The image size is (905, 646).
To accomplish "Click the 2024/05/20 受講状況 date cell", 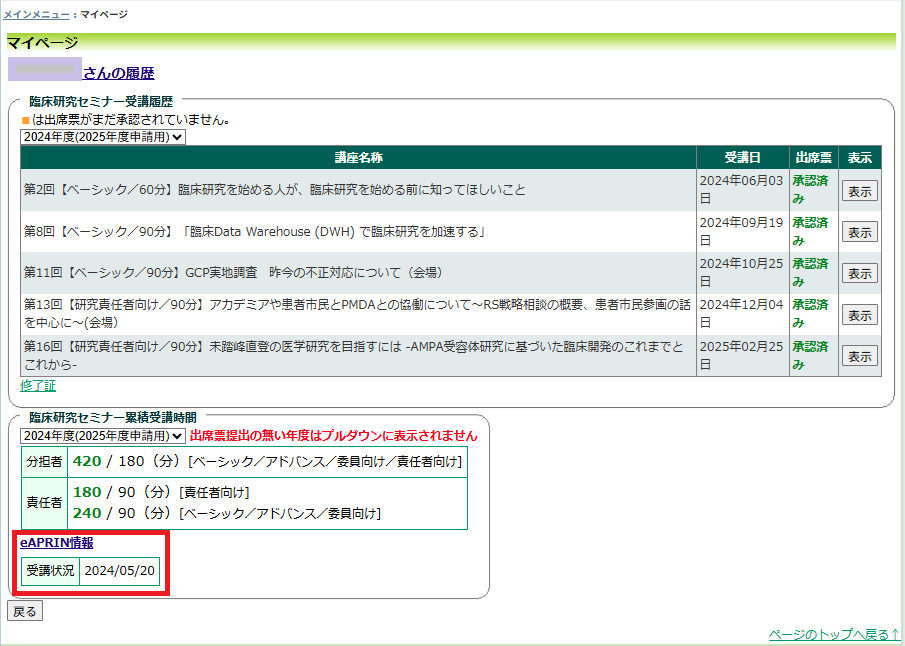I will [x=119, y=570].
